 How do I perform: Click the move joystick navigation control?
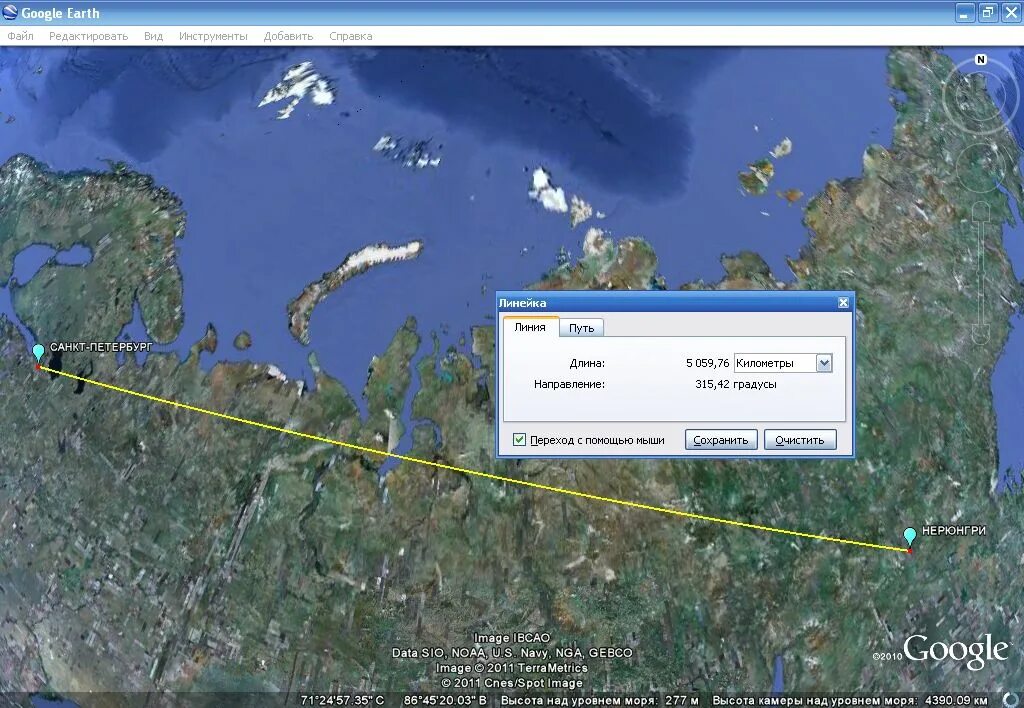click(x=980, y=169)
